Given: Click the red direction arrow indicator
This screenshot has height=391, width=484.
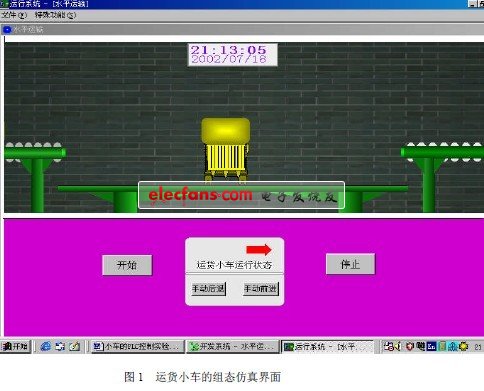Looking at the screenshot, I should (259, 250).
